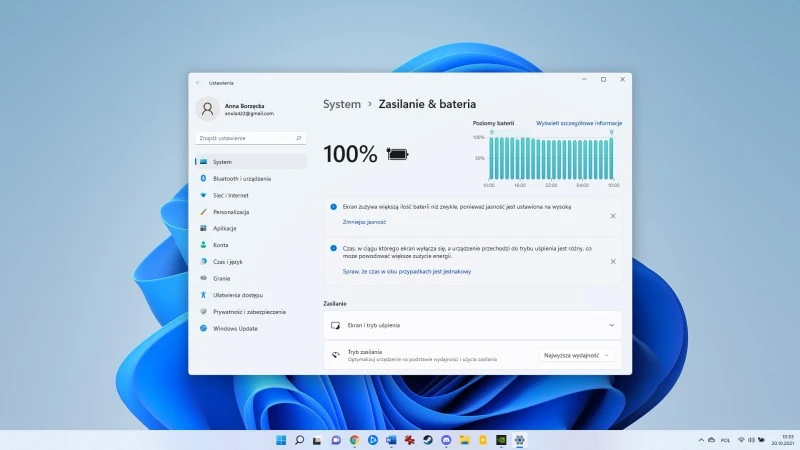Minimize the Ustawienia window
The image size is (800, 450).
pyautogui.click(x=584, y=80)
